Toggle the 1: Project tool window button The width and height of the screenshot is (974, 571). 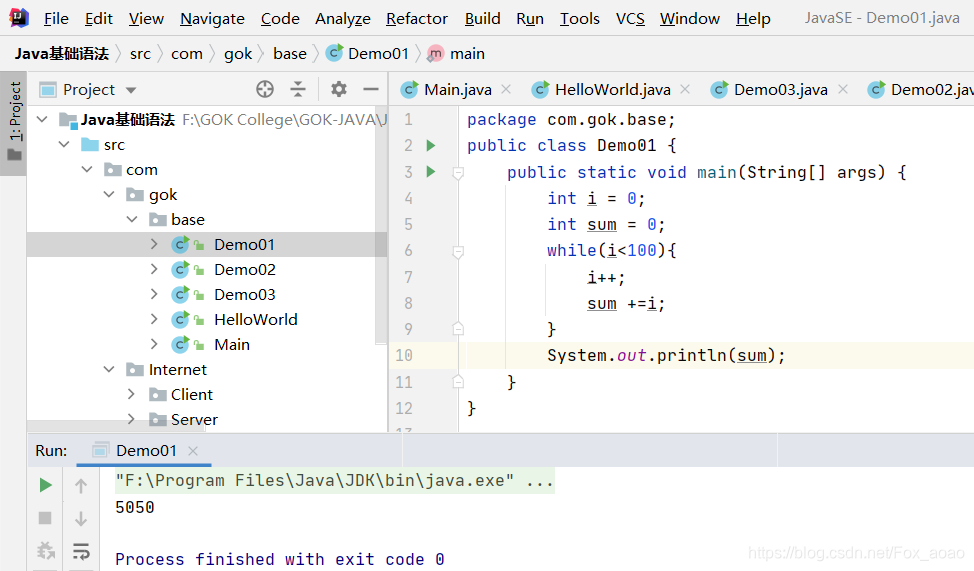(x=14, y=123)
